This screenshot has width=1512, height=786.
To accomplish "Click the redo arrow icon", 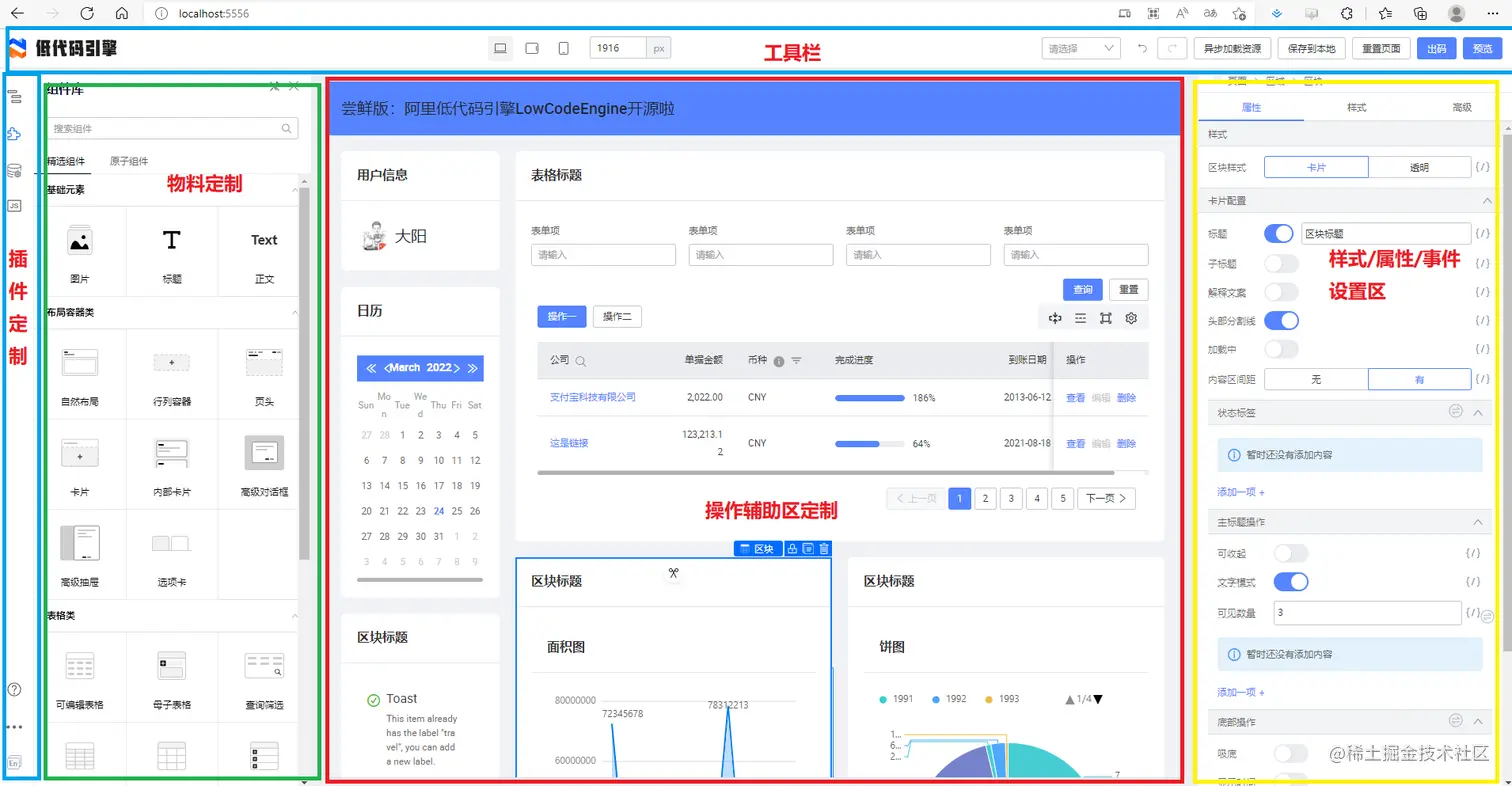I will click(1173, 48).
